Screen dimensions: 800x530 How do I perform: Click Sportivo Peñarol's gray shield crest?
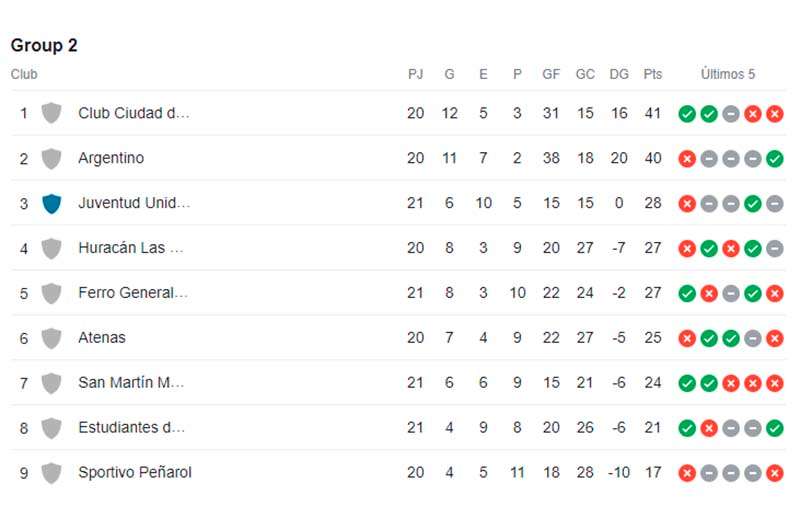pos(52,473)
